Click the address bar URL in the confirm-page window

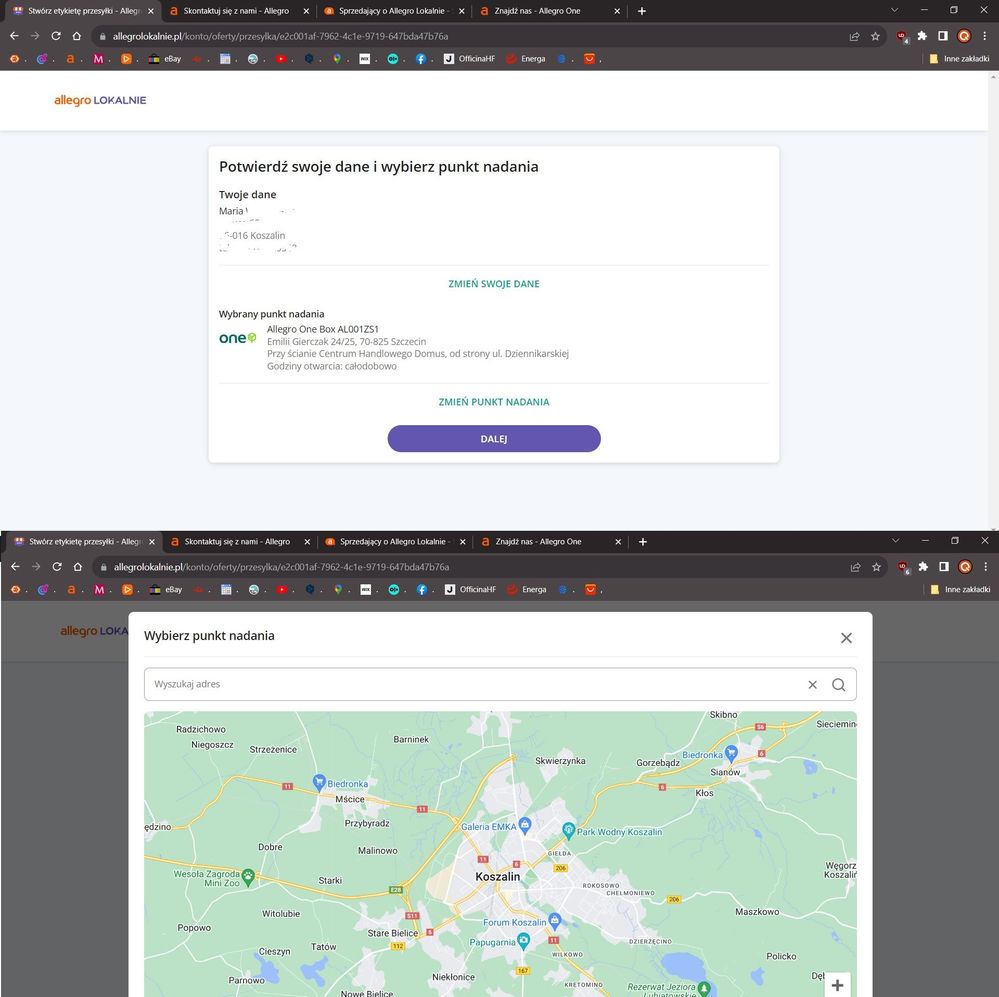pyautogui.click(x=280, y=36)
